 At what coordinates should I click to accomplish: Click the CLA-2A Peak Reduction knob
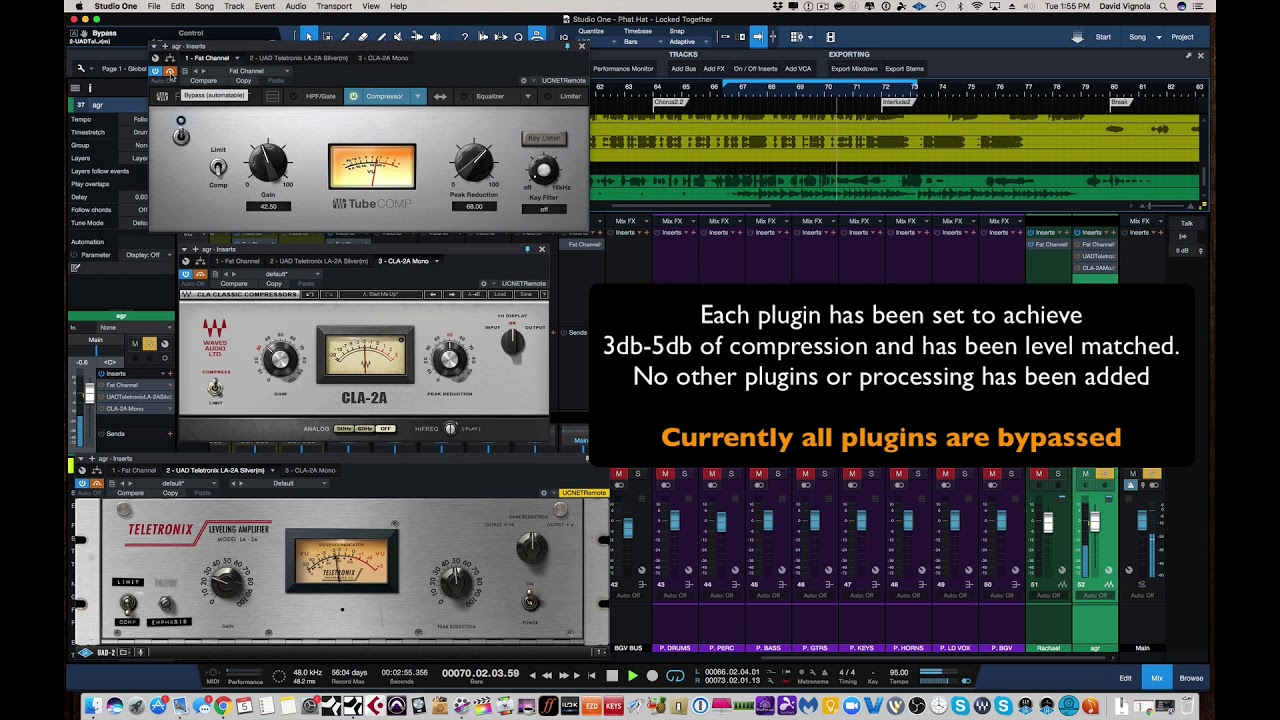click(x=449, y=359)
